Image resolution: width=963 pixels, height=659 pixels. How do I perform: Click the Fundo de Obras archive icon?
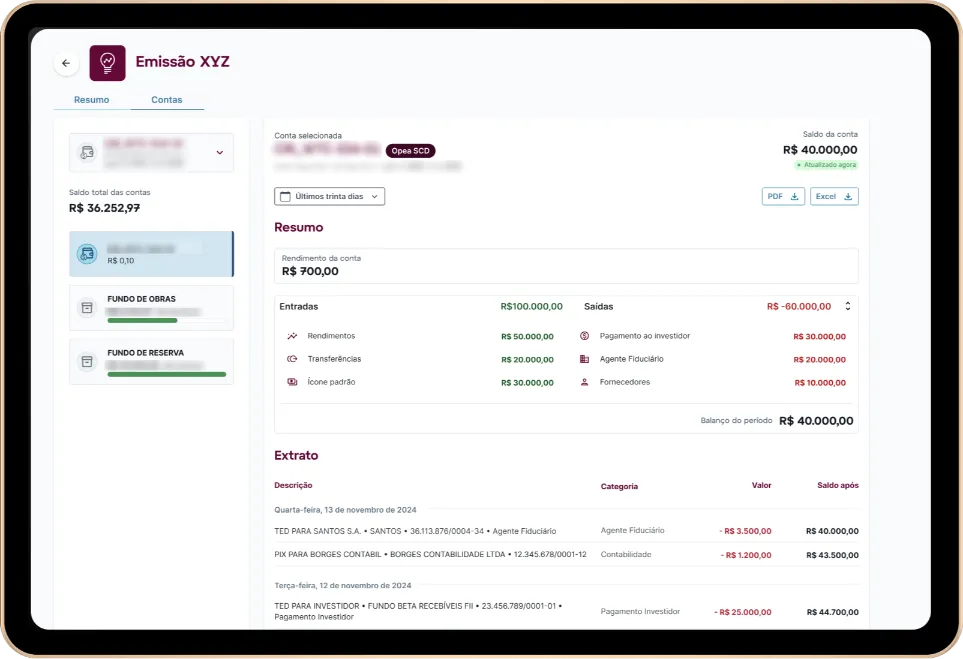point(87,308)
